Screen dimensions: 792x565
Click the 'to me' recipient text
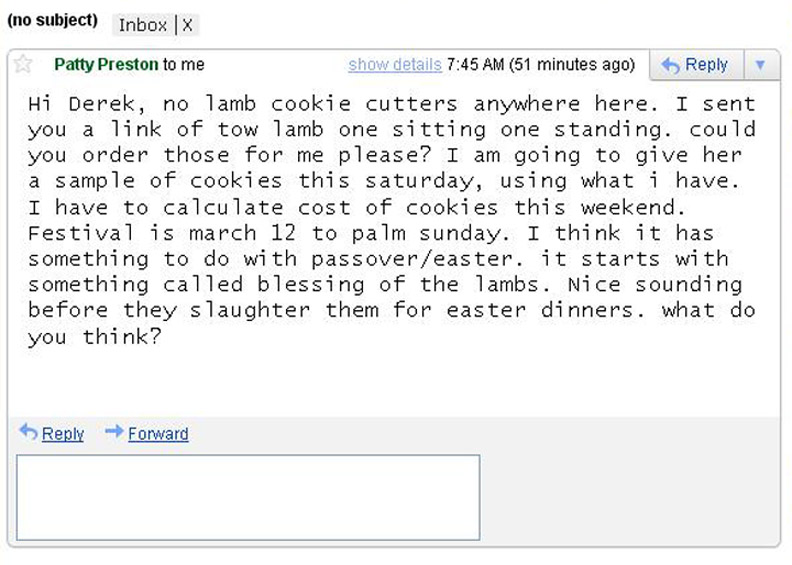click(x=183, y=65)
